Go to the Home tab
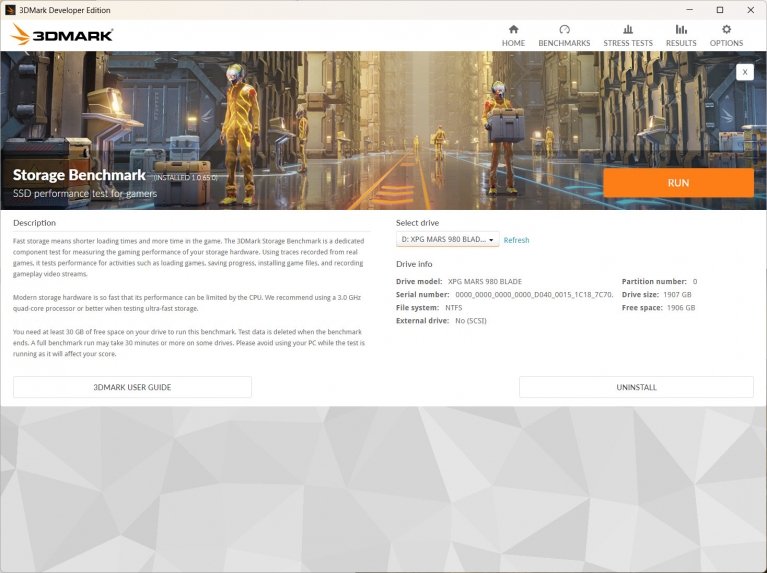The width and height of the screenshot is (767, 573). (513, 36)
